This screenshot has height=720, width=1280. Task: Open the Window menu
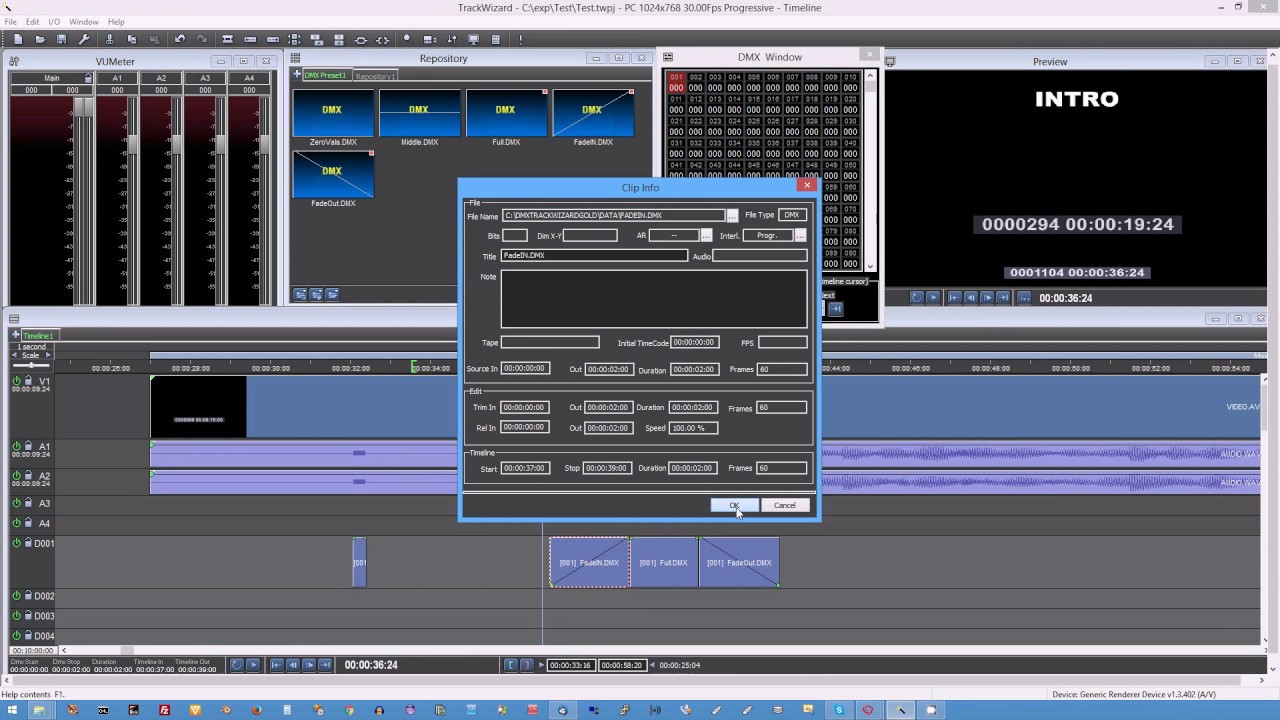pyautogui.click(x=84, y=22)
